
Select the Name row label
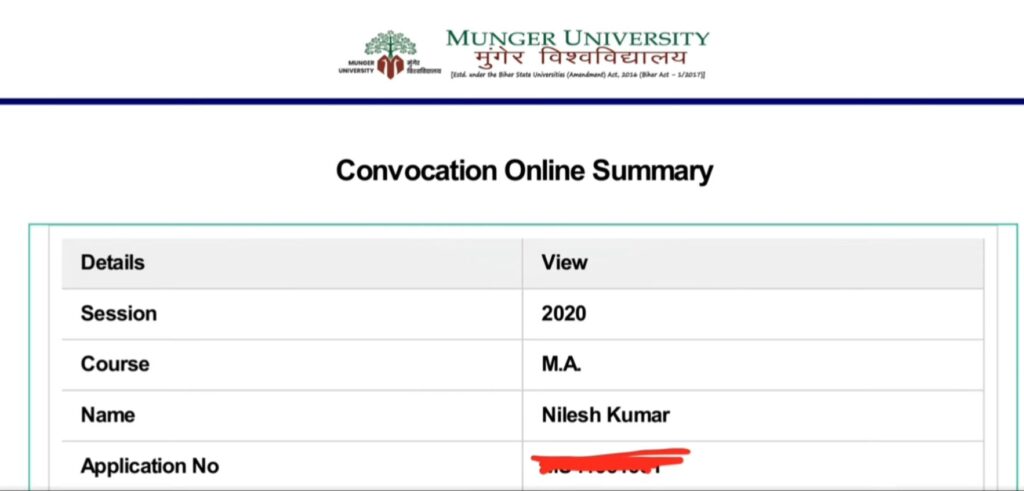[107, 415]
